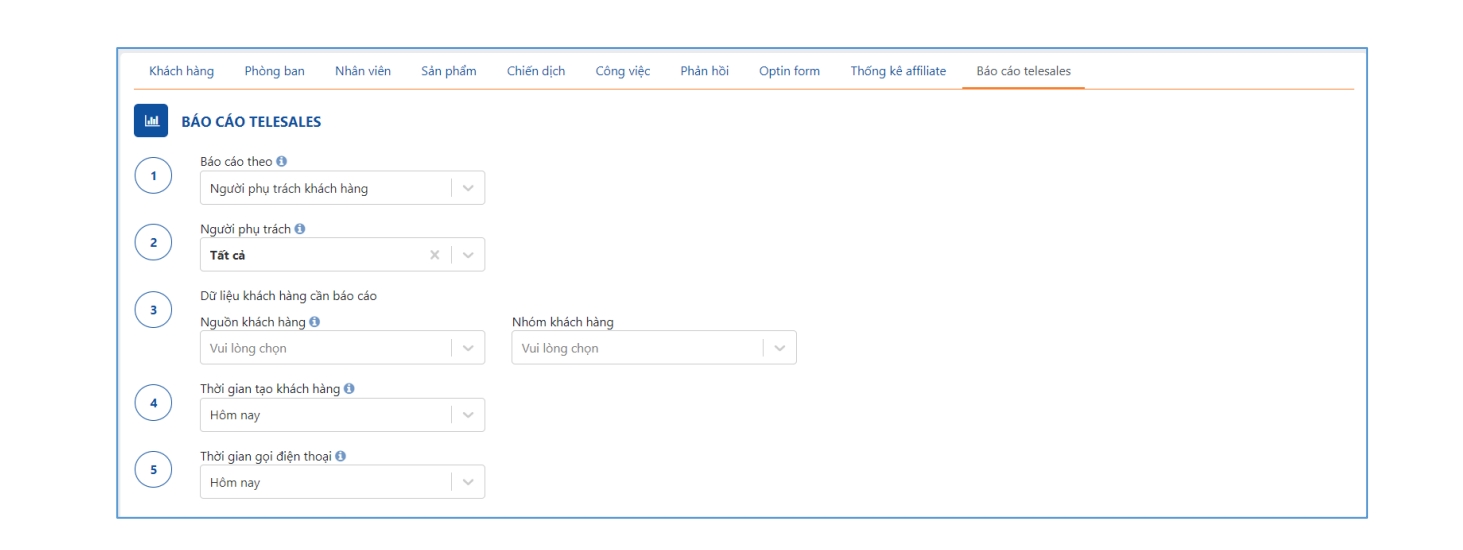Image resolution: width=1463 pixels, height=550 pixels.
Task: Expand Thời gian tạo khách hàng dropdown
Action: click(468, 415)
